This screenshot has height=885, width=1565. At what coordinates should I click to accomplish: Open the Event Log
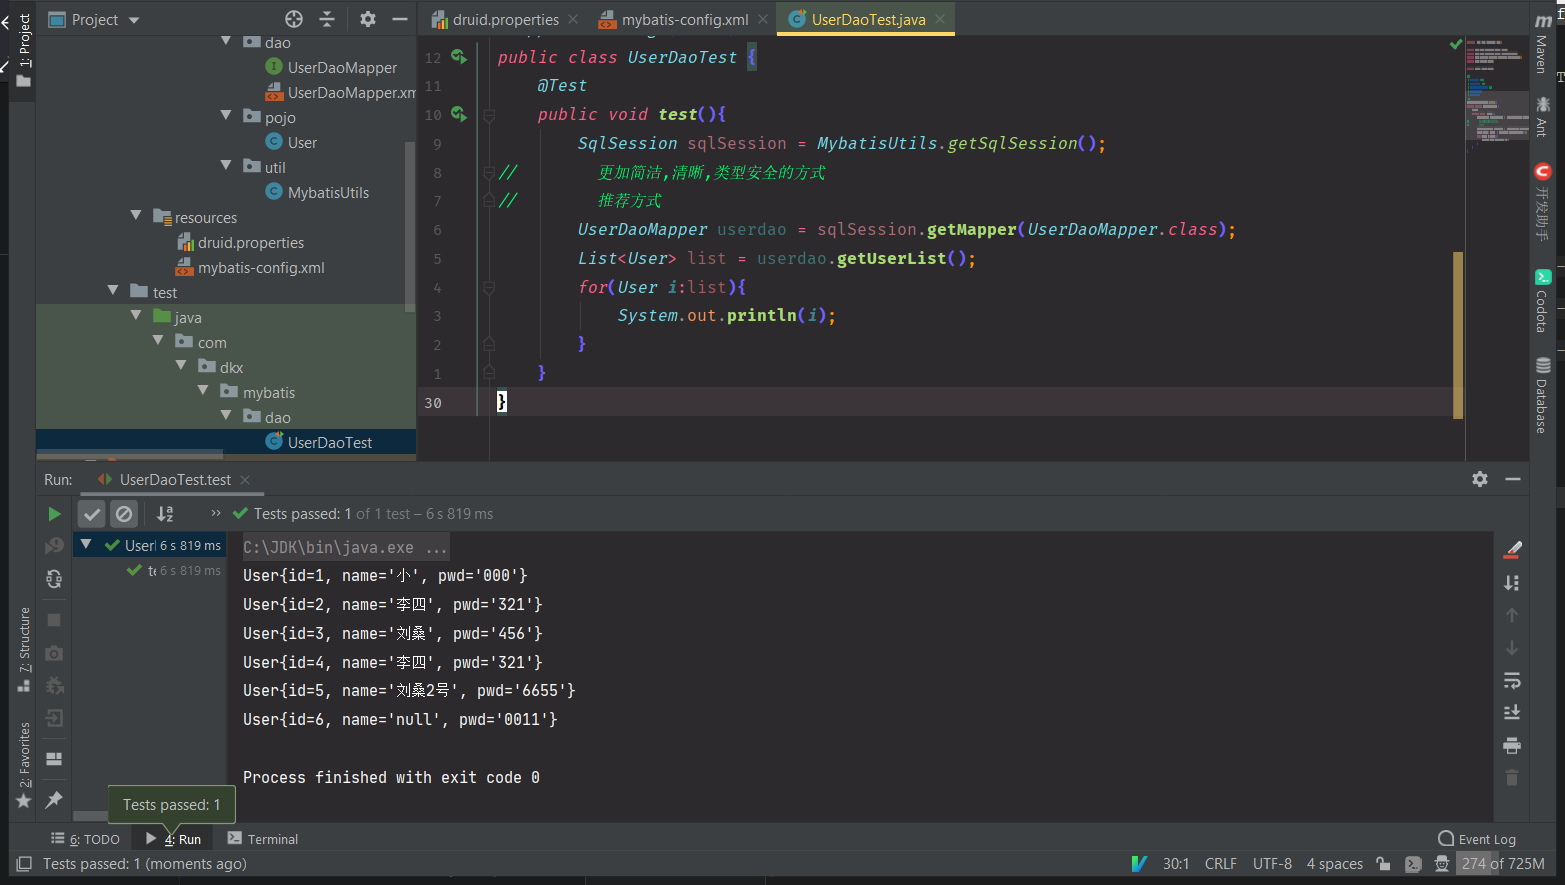click(1477, 839)
